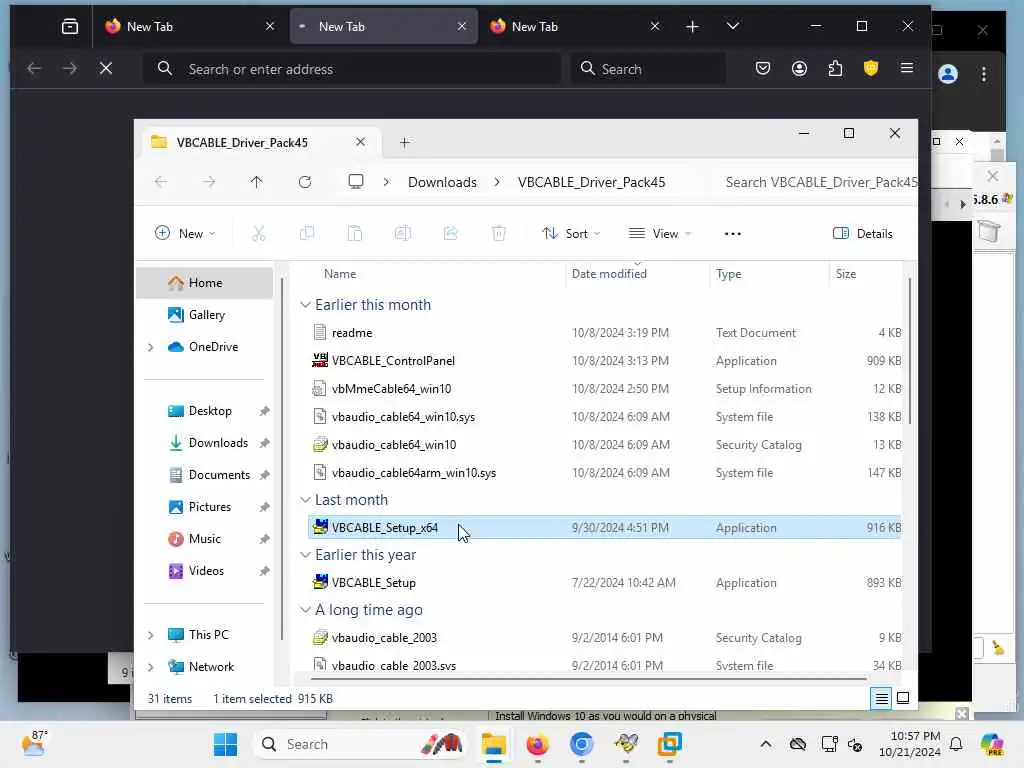Click Downloads in the breadcrumb path

pos(442,182)
